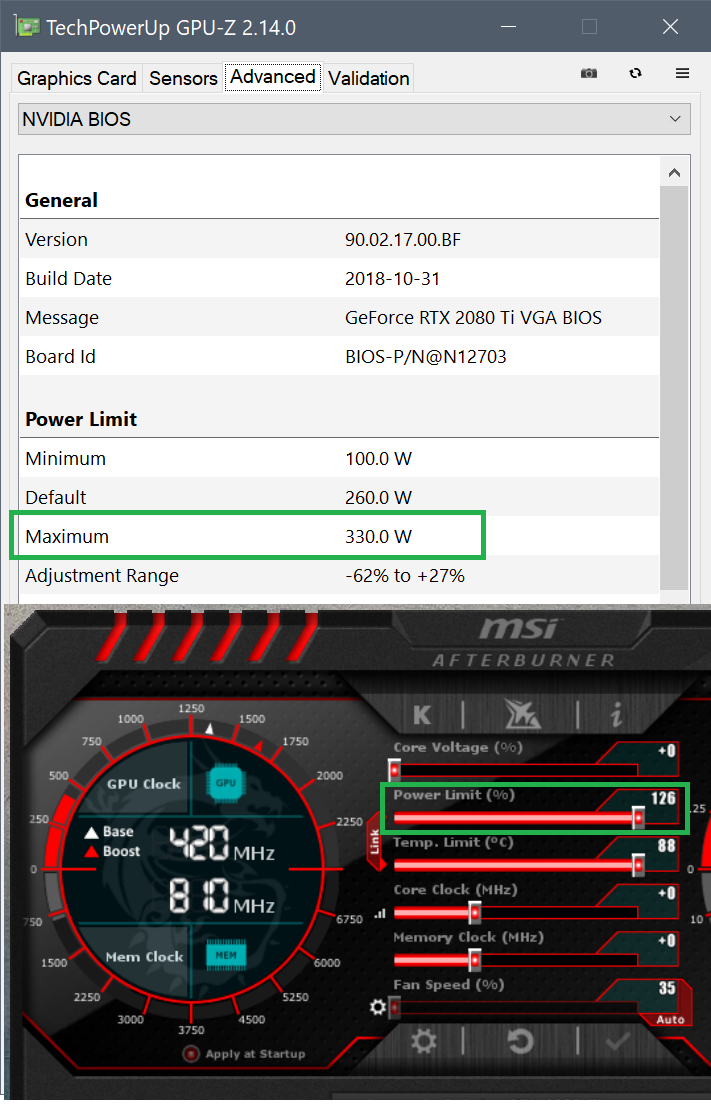Click the Adjustment Range -62% to +27%
Screen dimensions: 711x1105
[x=404, y=576]
